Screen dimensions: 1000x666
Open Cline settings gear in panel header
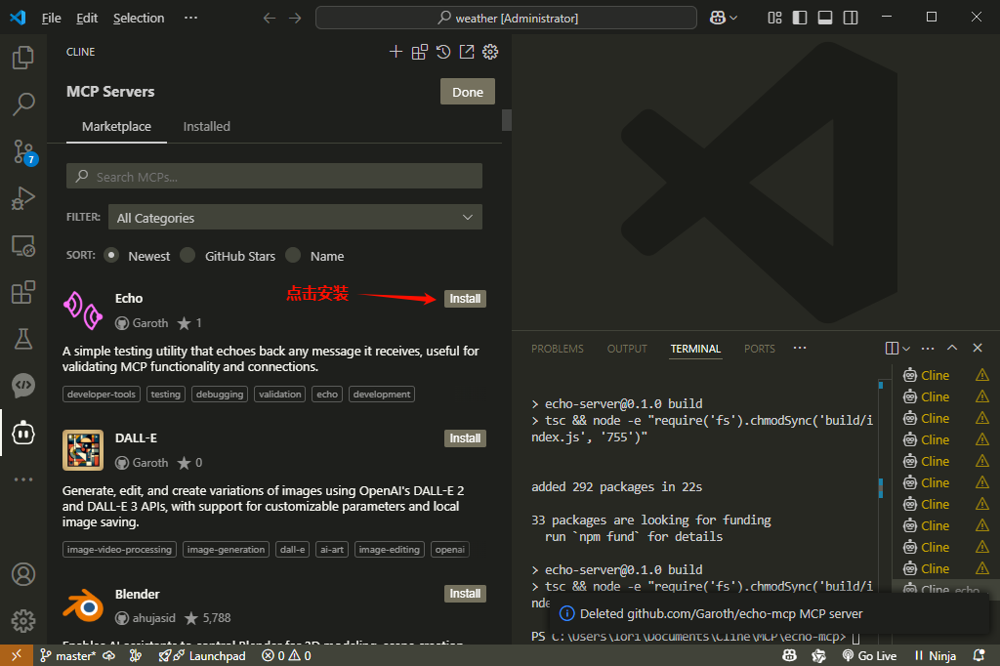coord(490,52)
